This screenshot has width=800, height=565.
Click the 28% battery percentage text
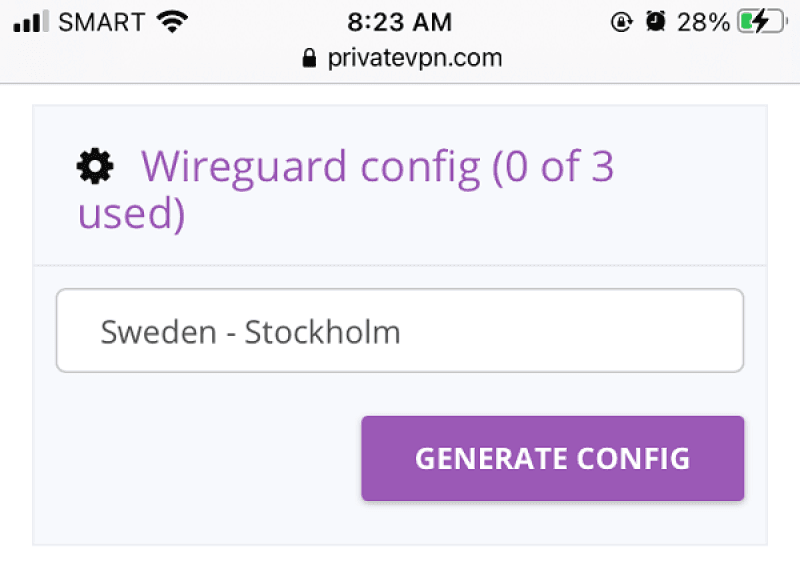(x=704, y=22)
